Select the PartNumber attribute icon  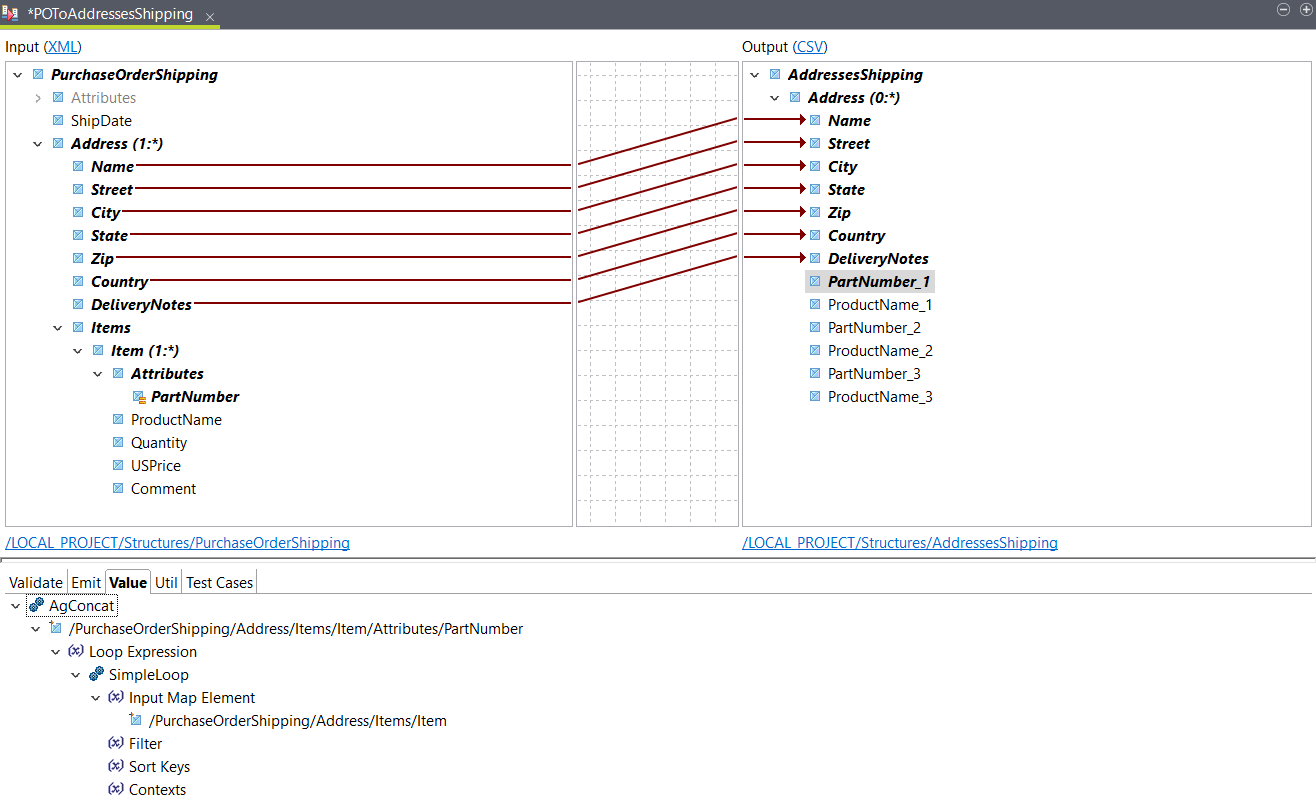[139, 396]
